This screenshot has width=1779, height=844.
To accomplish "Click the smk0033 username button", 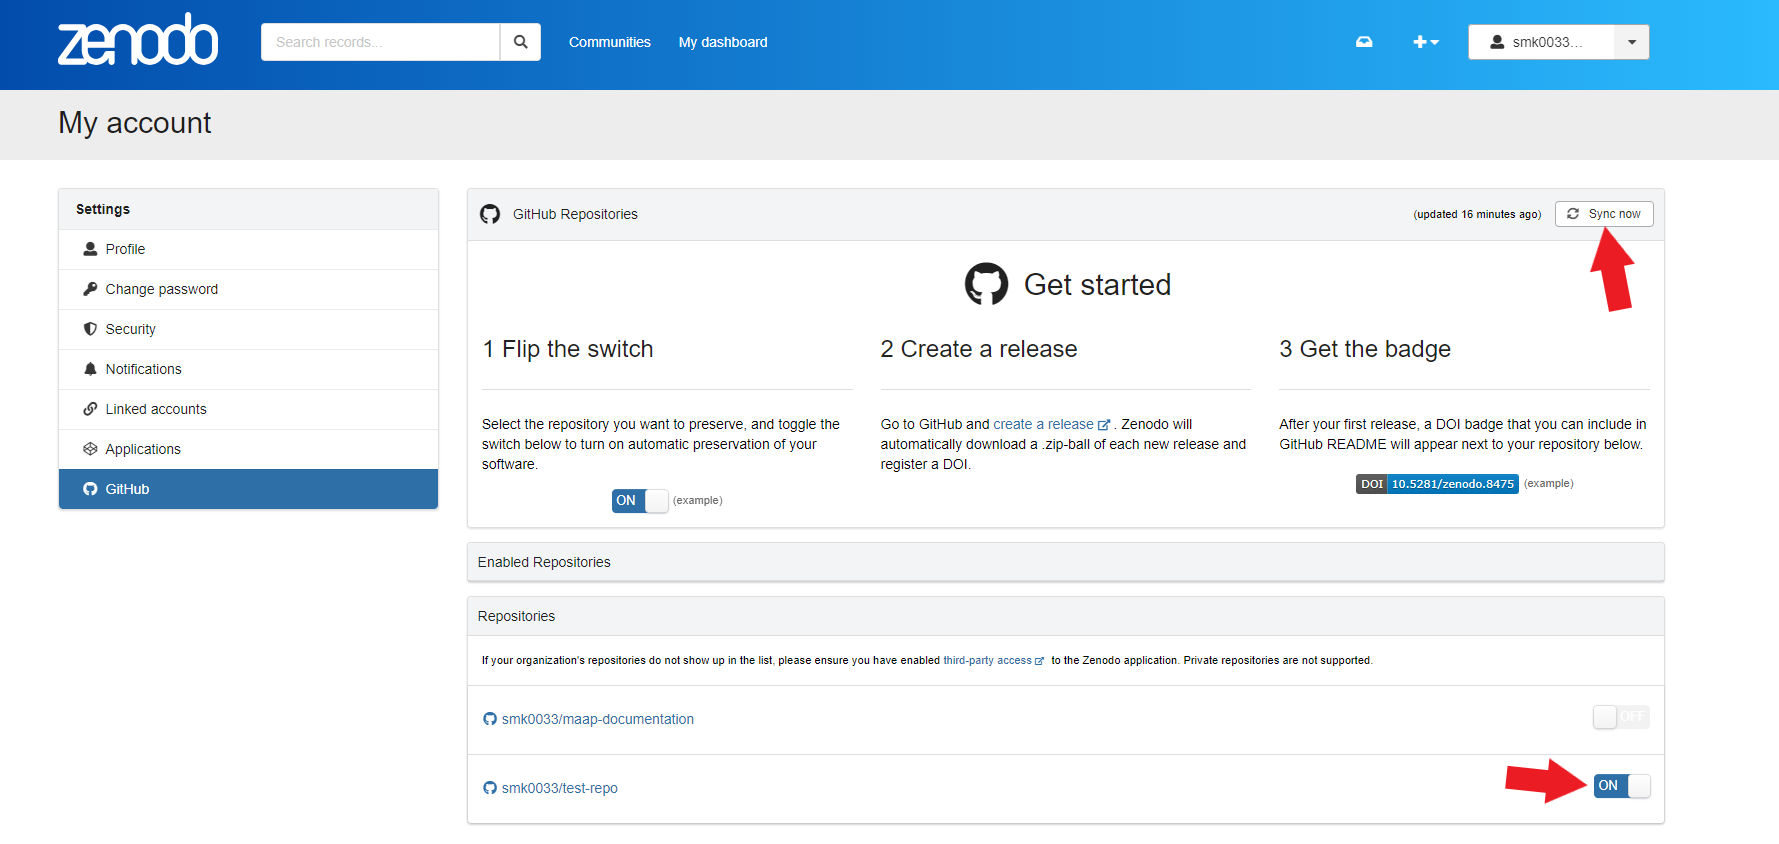I will (x=1541, y=42).
